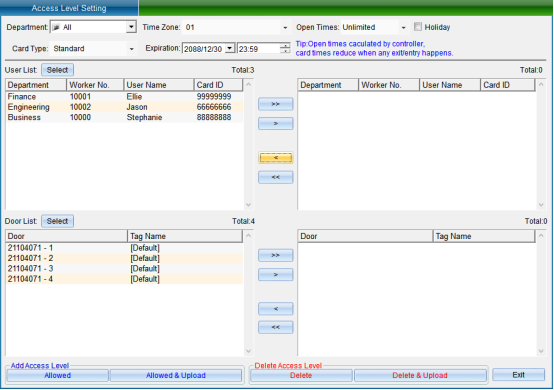The image size is (554, 390).
Task: Click the expiration date 2088/12/30 field
Action: 204,49
